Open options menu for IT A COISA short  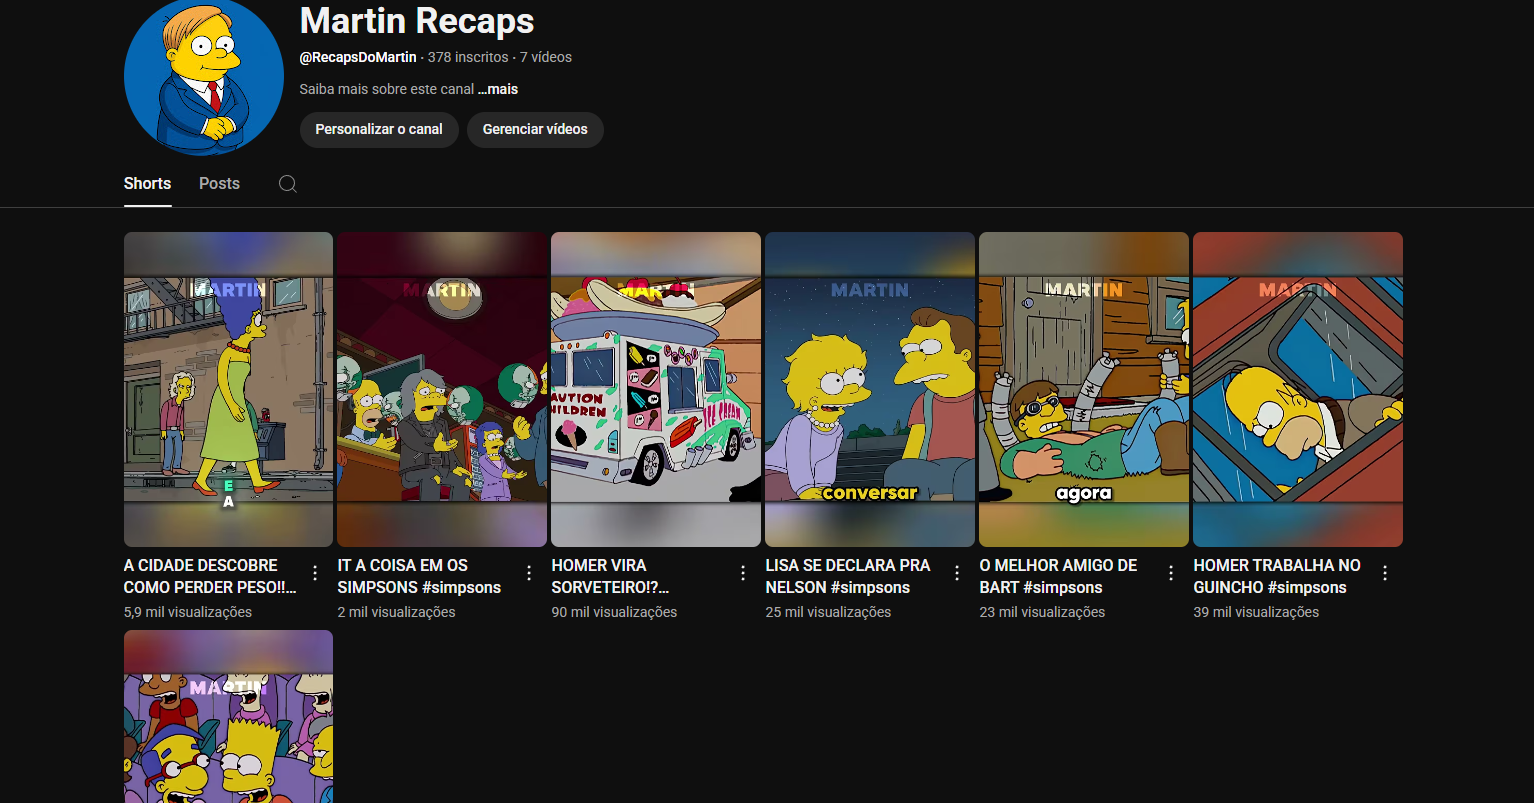pyautogui.click(x=529, y=573)
